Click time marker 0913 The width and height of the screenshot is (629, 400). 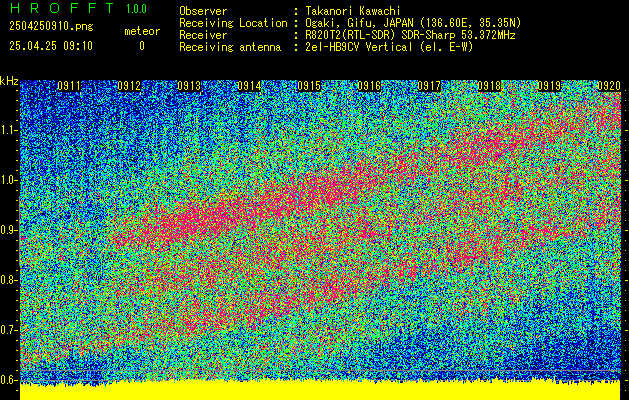tap(189, 86)
